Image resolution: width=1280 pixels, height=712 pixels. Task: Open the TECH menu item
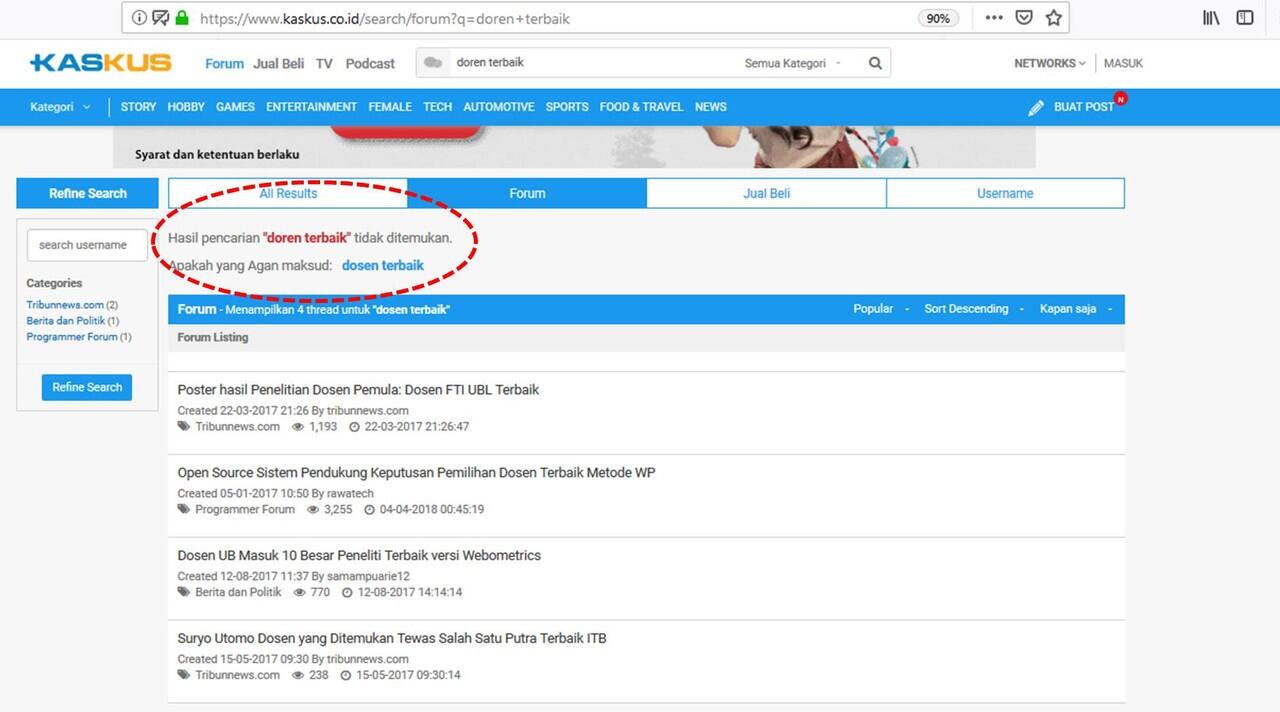click(x=437, y=107)
